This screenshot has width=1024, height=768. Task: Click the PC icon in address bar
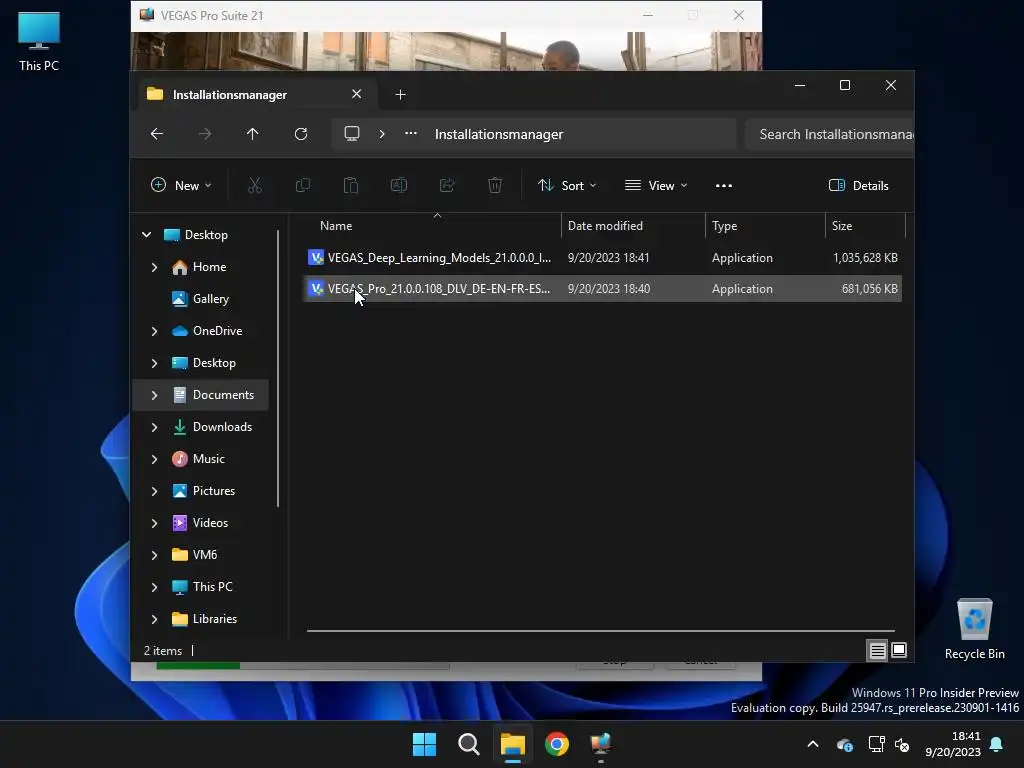pyautogui.click(x=352, y=134)
